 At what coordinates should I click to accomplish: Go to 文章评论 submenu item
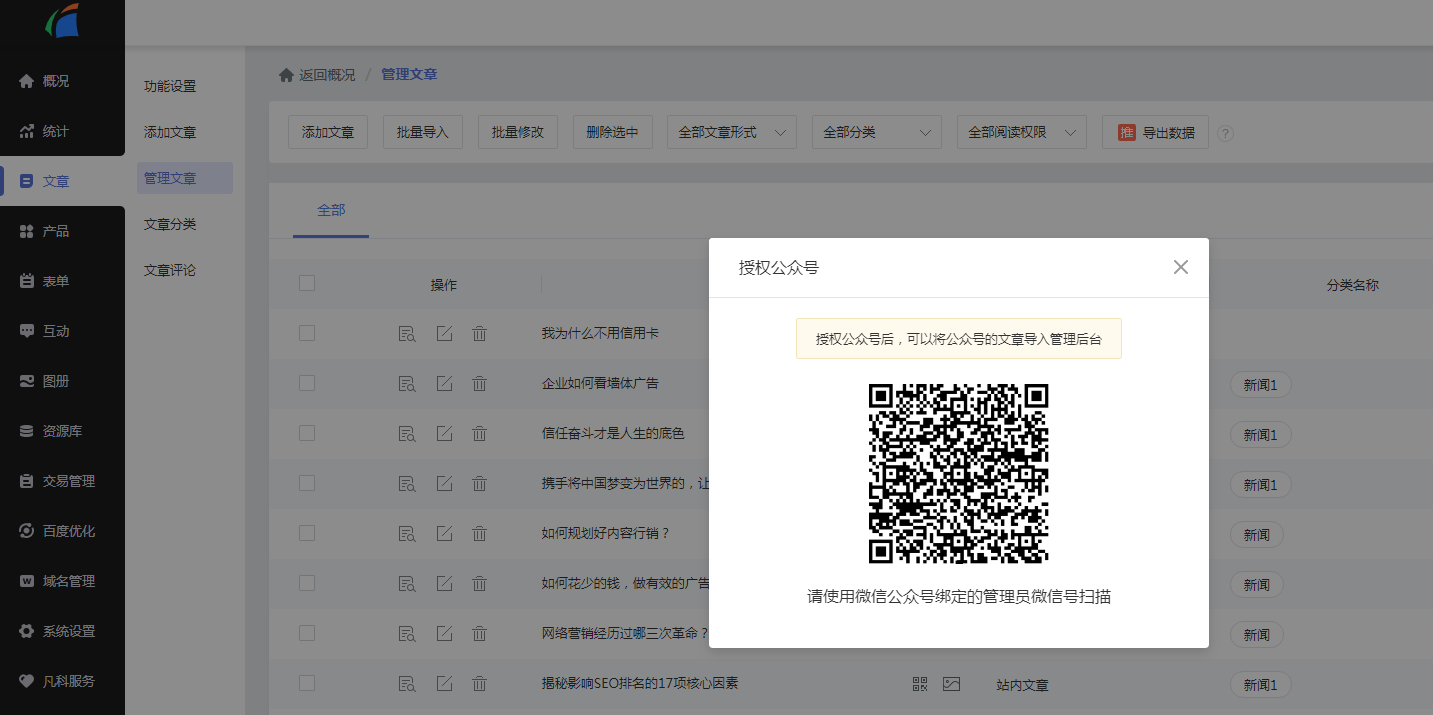pos(170,270)
